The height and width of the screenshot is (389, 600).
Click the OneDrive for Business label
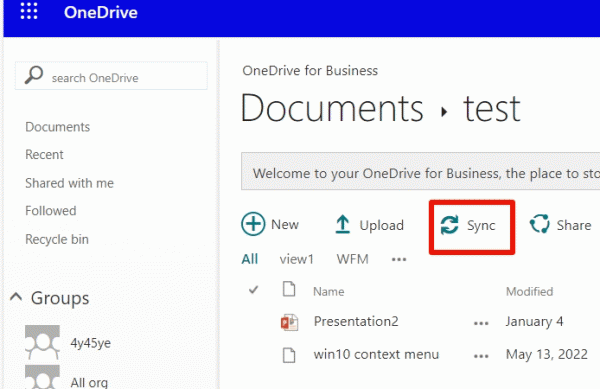pyautogui.click(x=310, y=71)
